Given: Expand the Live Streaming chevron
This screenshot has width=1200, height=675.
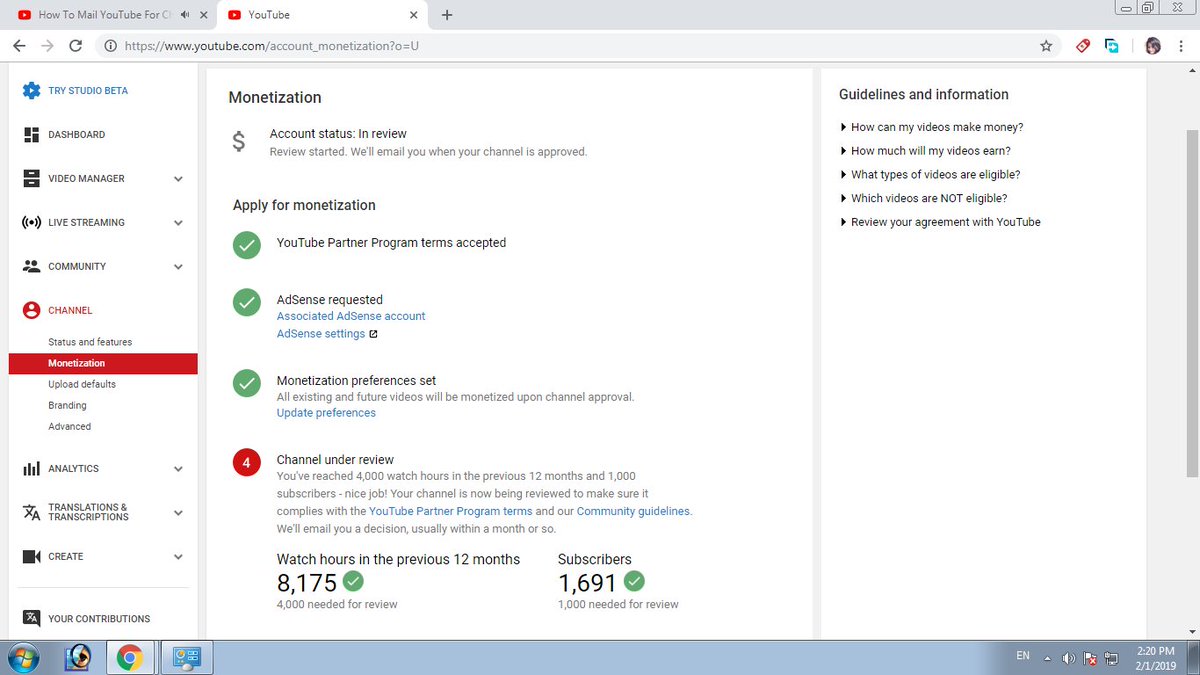Looking at the screenshot, I should tap(178, 223).
